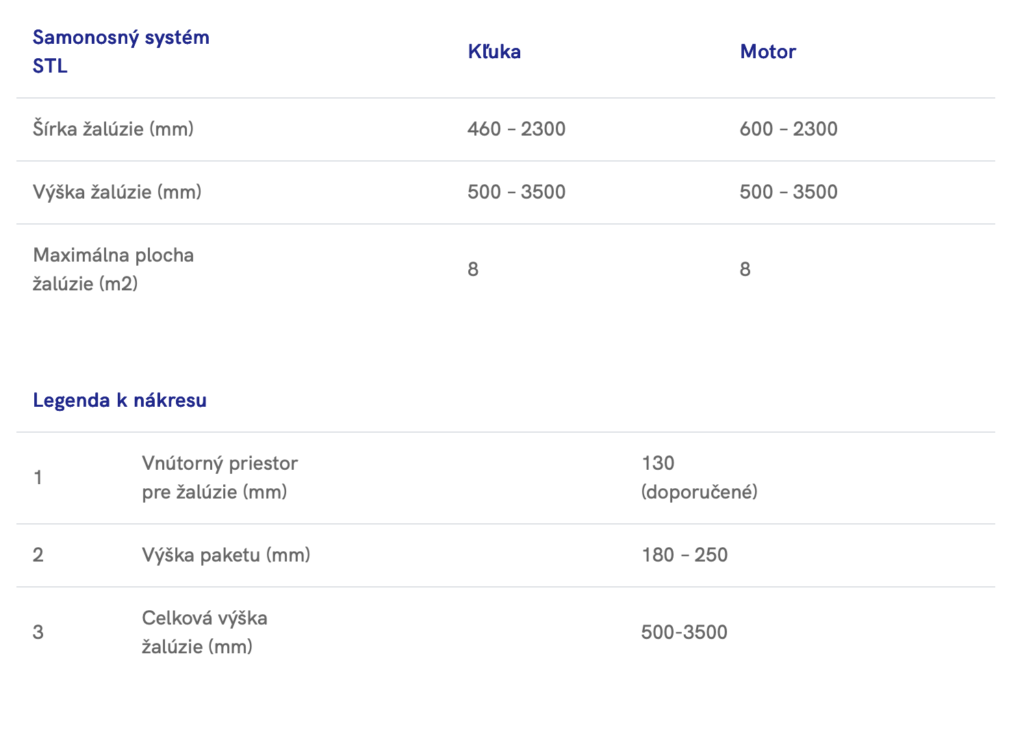Click the Motor height value '500 - 3500'

(x=788, y=192)
